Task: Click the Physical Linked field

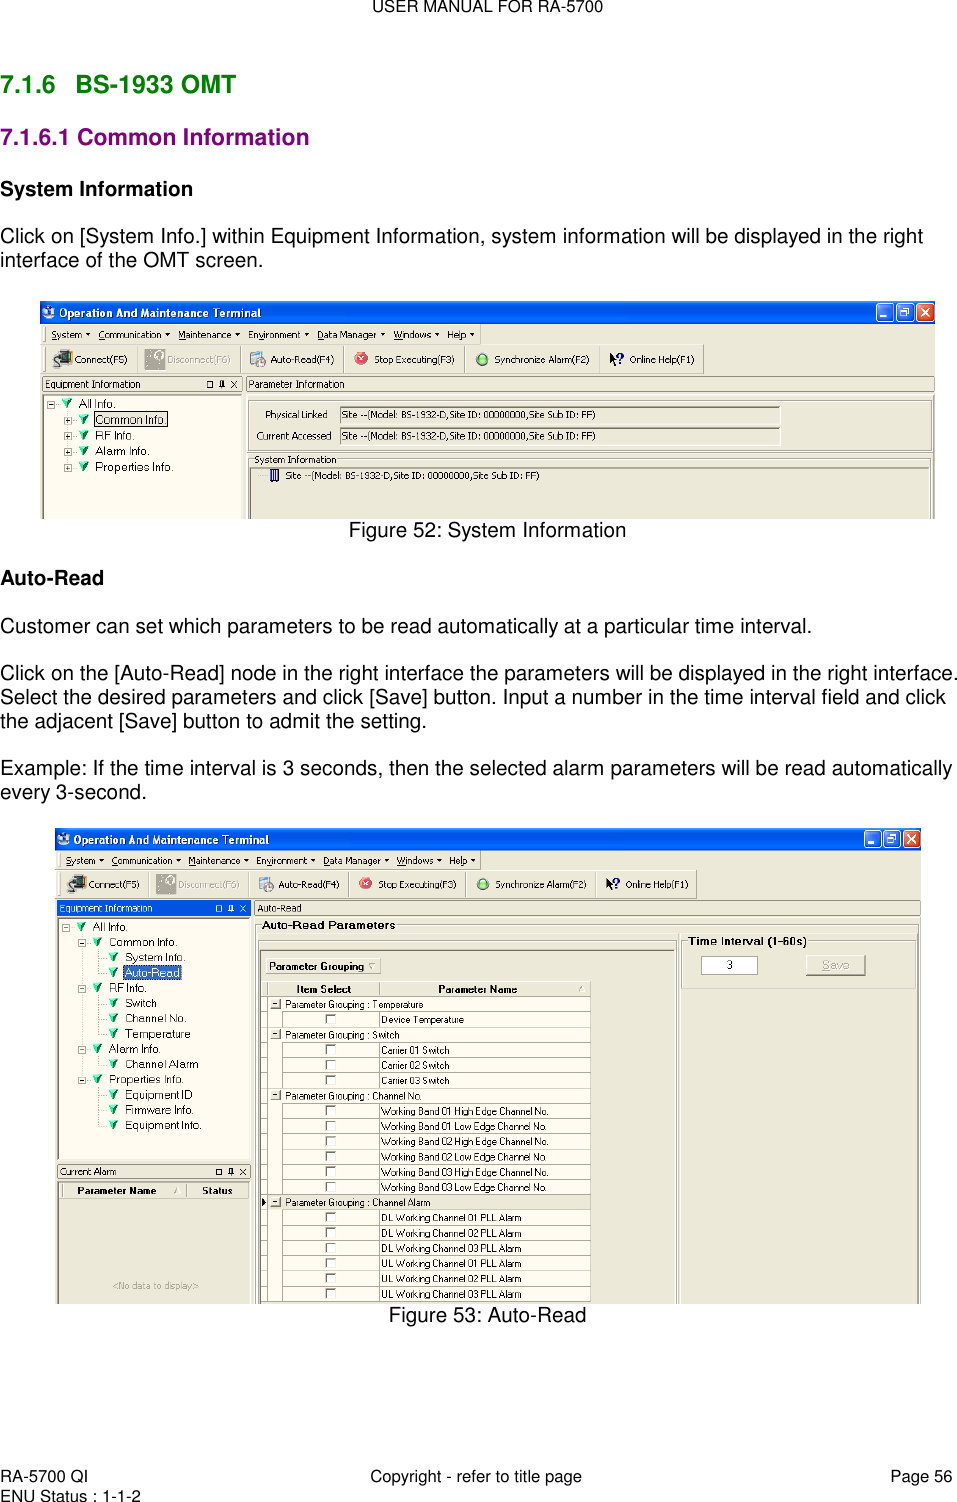Action: (x=559, y=414)
